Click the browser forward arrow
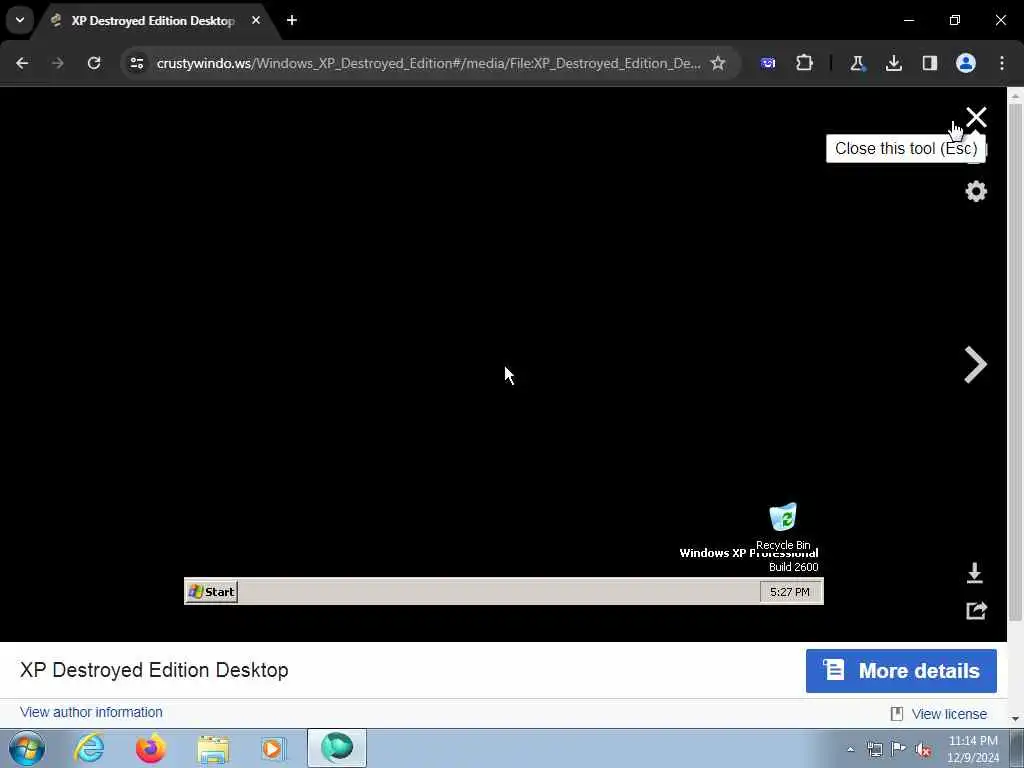The width and height of the screenshot is (1024, 768). [x=57, y=63]
